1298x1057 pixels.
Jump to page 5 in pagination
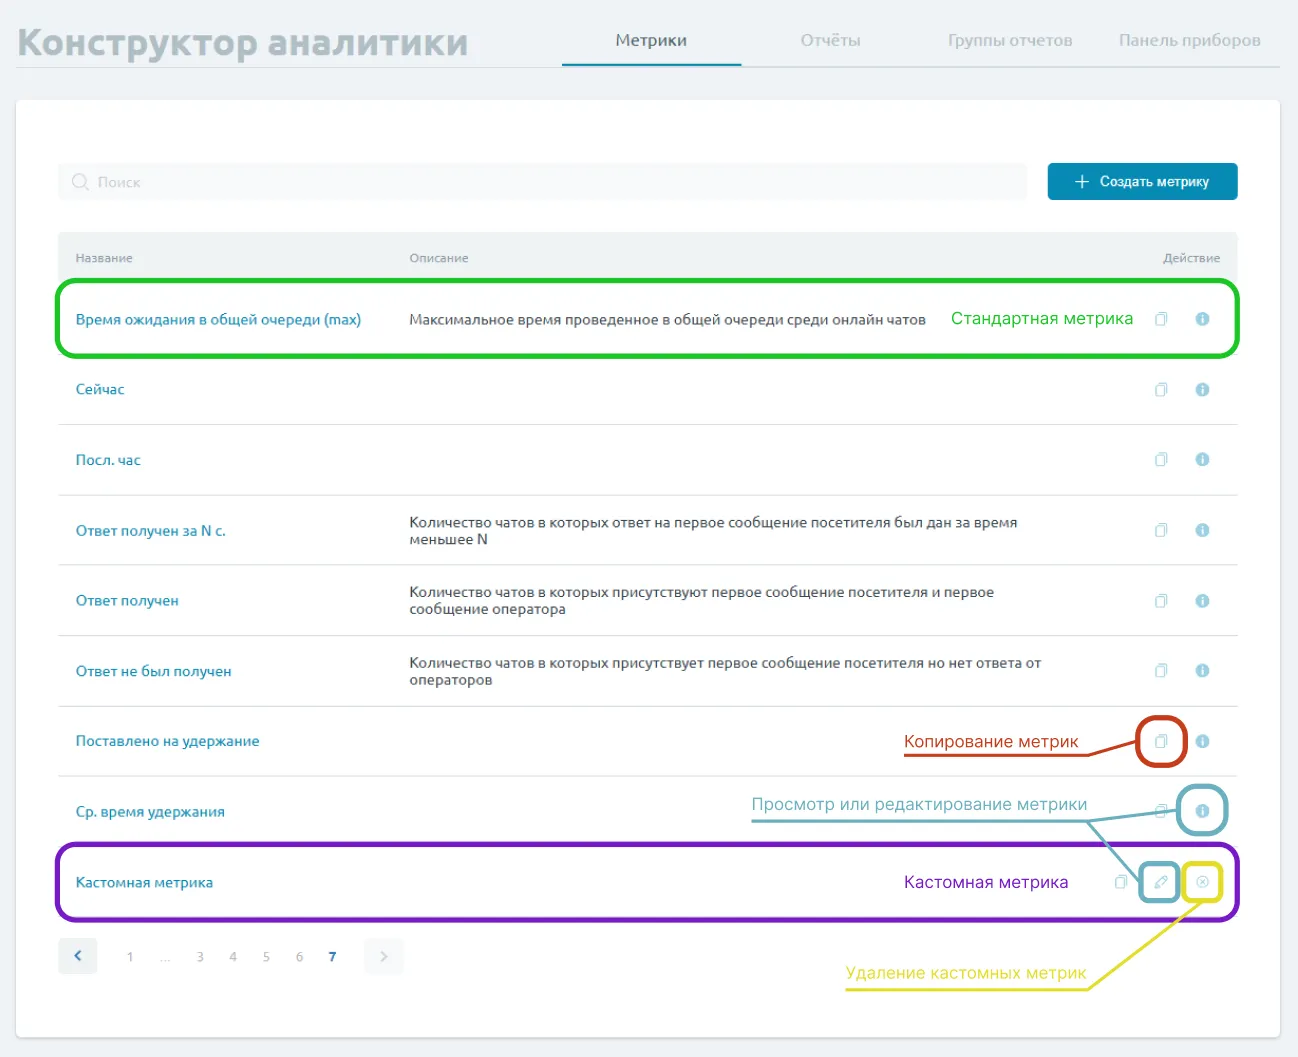266,957
